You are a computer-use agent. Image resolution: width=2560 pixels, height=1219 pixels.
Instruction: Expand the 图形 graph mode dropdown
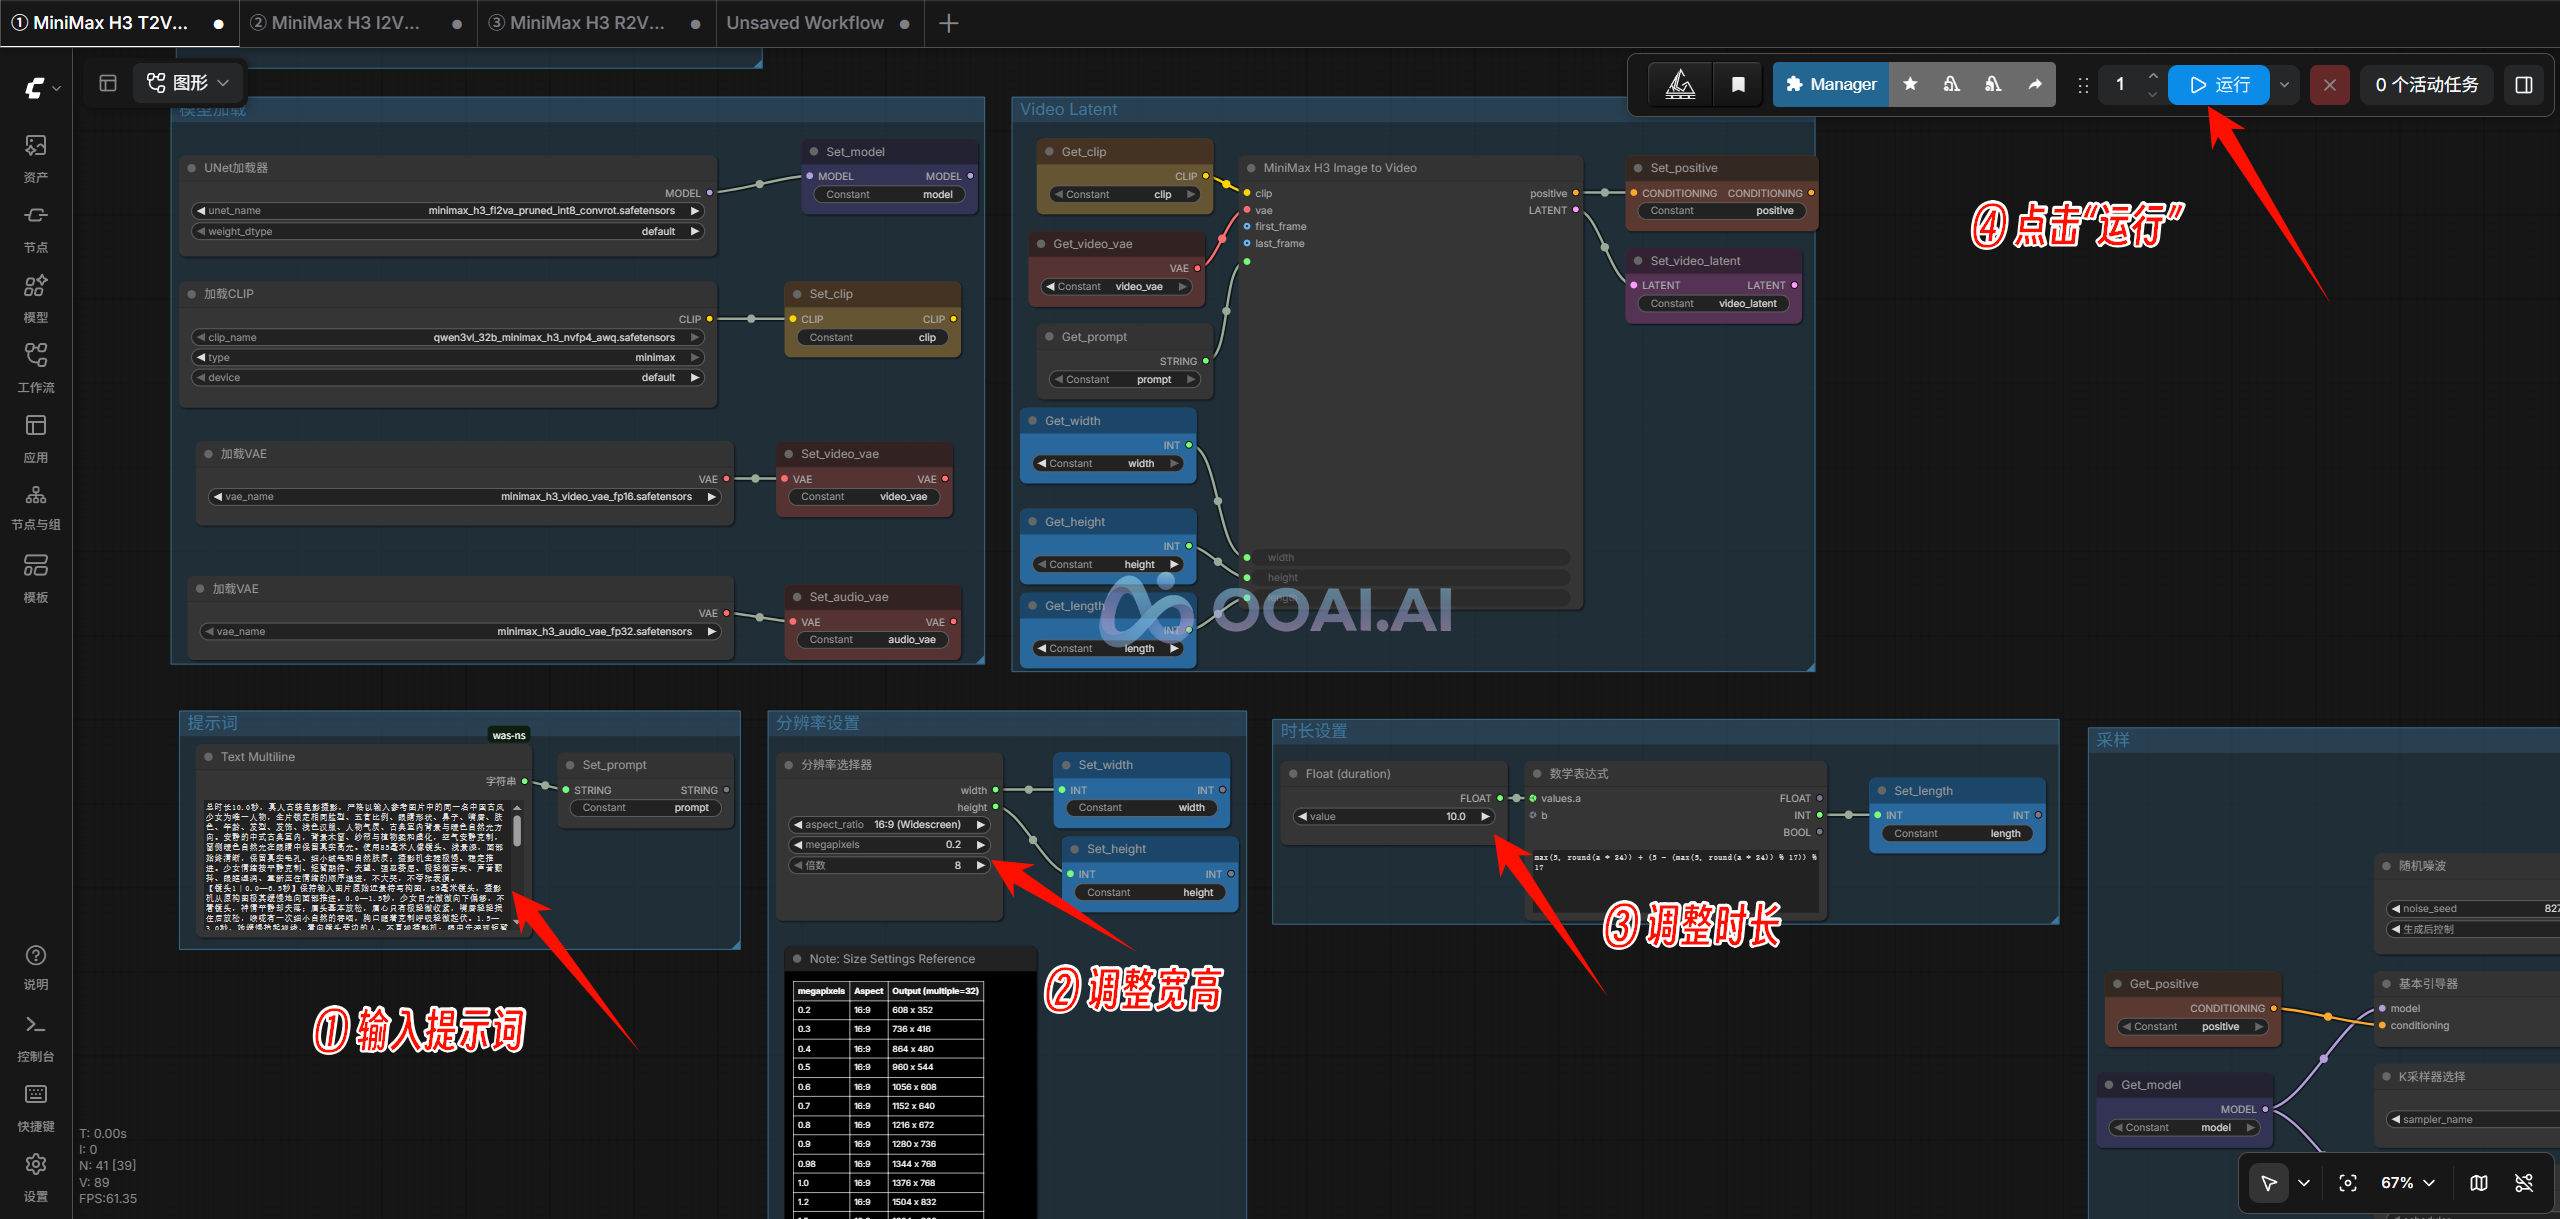pos(188,83)
